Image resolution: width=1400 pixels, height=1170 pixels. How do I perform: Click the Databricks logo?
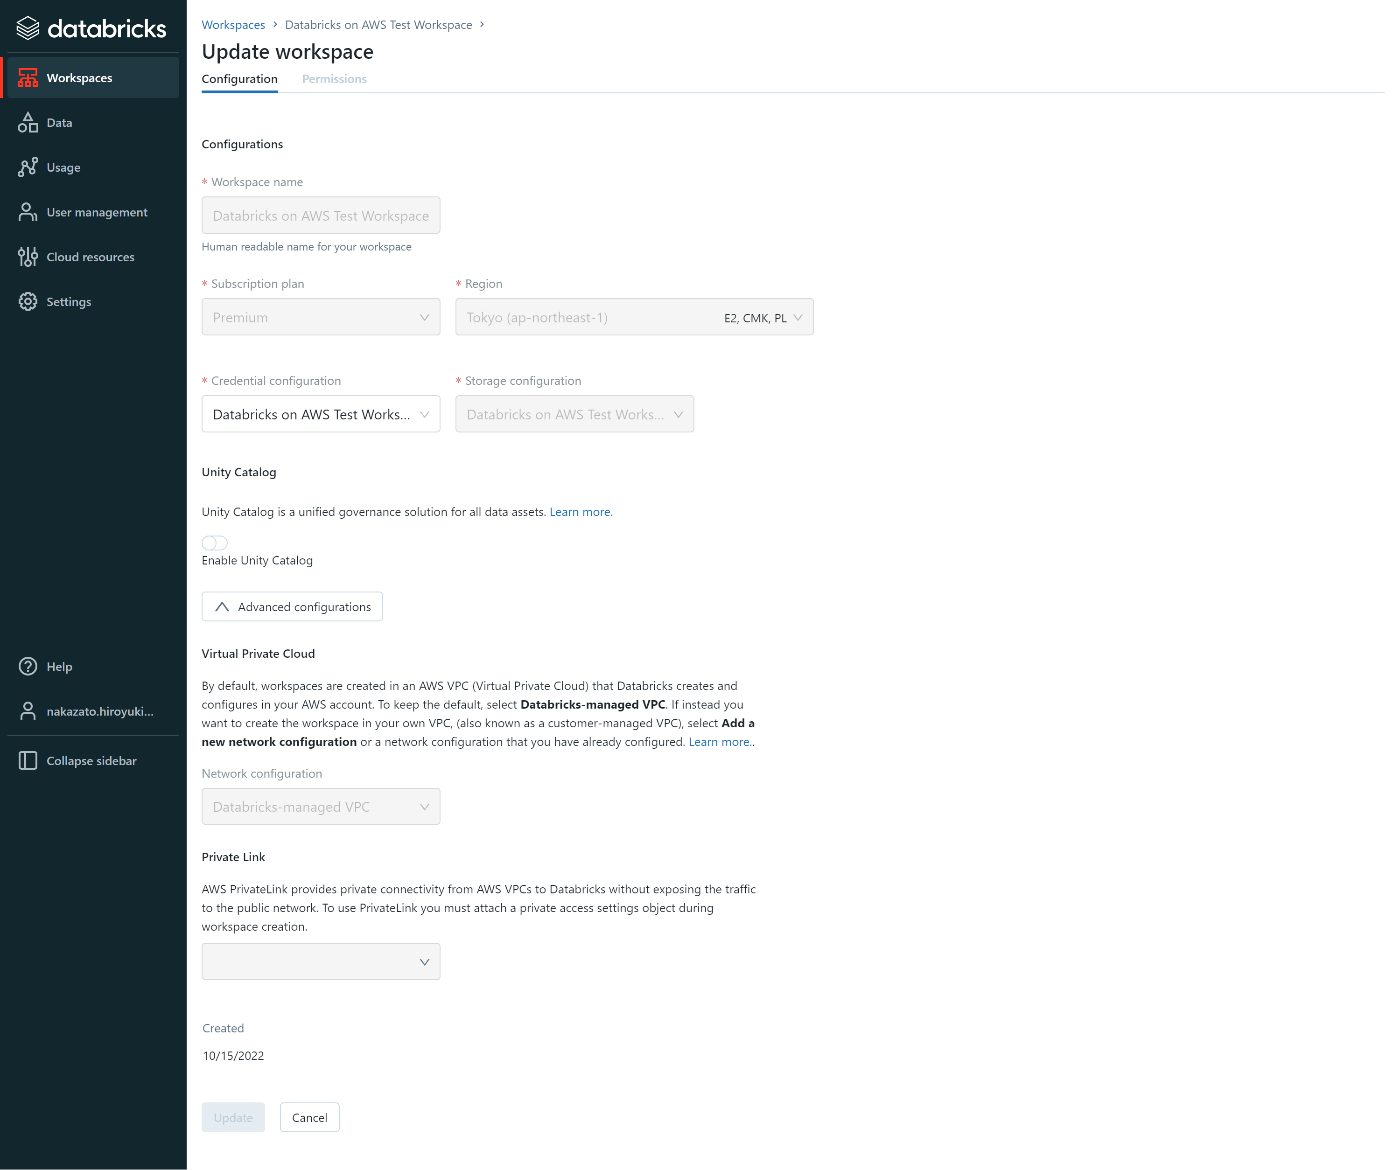[92, 28]
